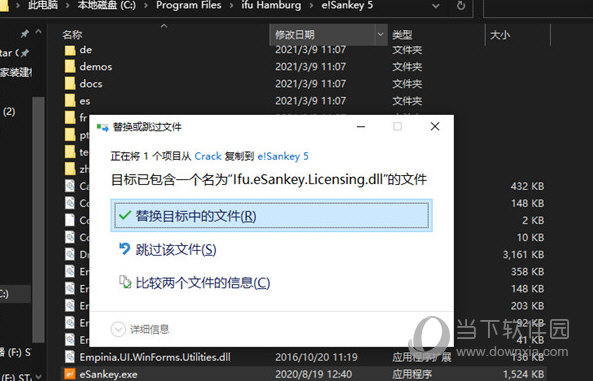The height and width of the screenshot is (381, 593).
Task: Click the 1,524 KB size value
Action: (523, 375)
